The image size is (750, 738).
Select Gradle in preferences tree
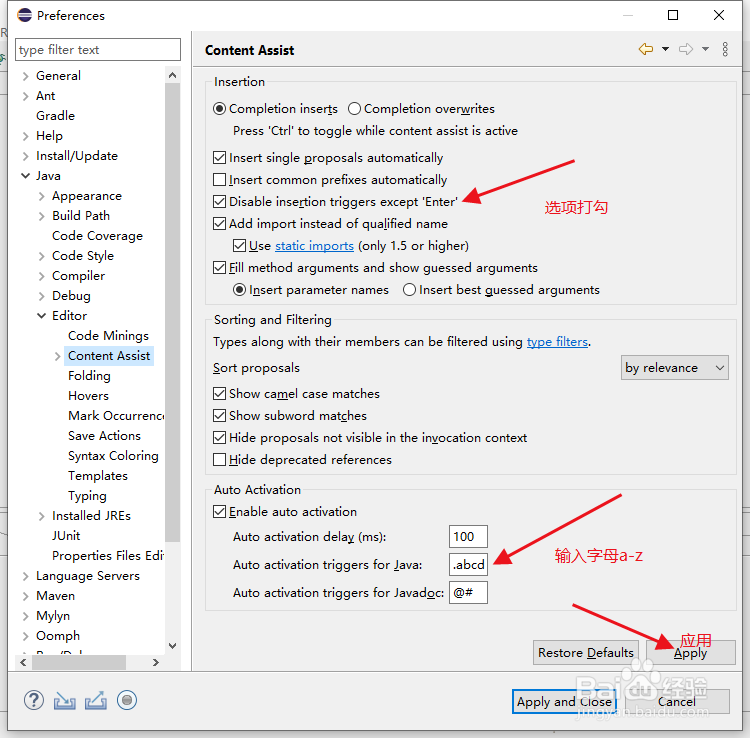click(55, 116)
